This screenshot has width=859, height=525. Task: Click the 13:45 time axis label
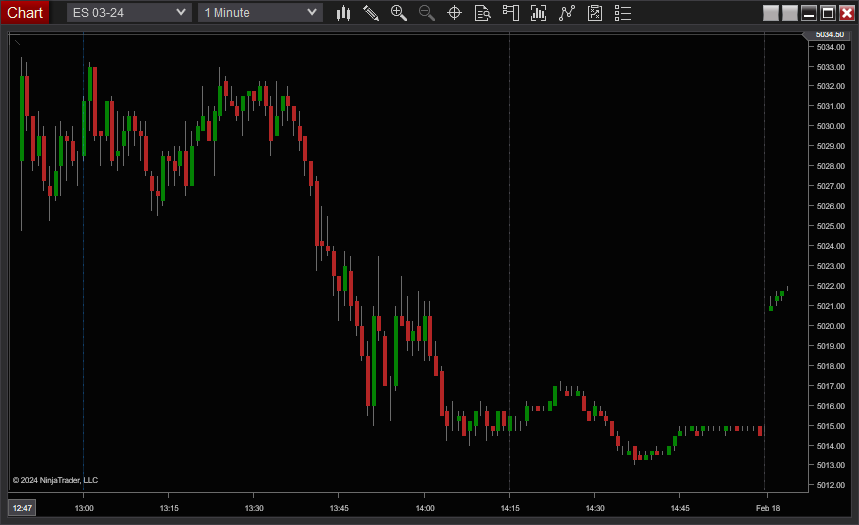339,508
